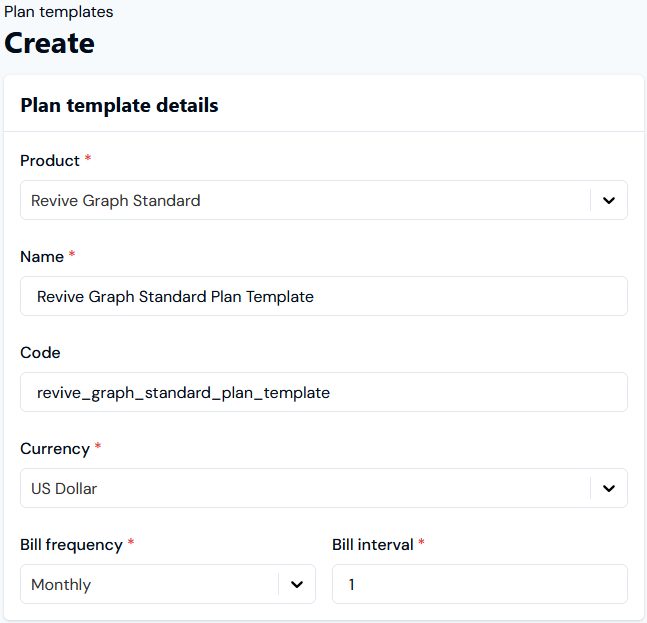The width and height of the screenshot is (647, 623).
Task: Click the Name field label
Action: [x=42, y=256]
